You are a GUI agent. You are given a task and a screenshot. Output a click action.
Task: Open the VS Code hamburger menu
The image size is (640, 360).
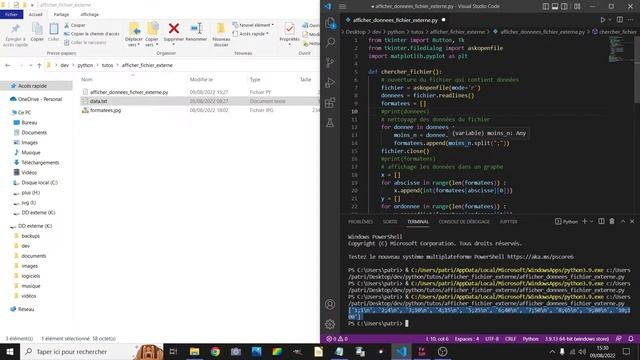[x=342, y=6]
